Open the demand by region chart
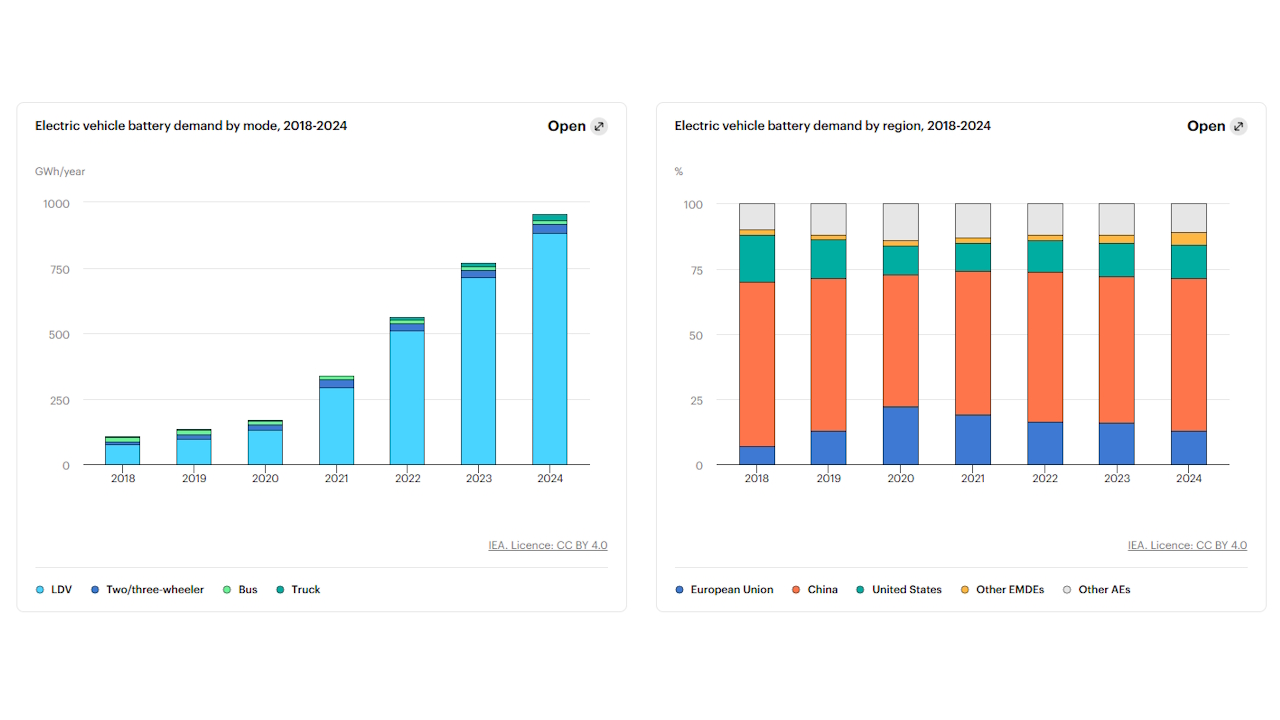 [x=1205, y=126]
